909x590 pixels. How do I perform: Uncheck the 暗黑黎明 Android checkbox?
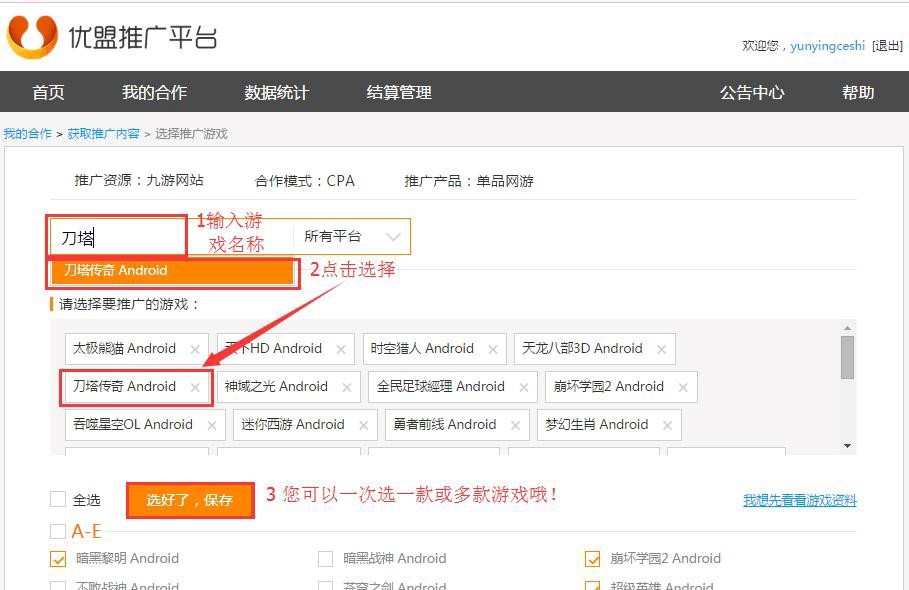pos(58,559)
